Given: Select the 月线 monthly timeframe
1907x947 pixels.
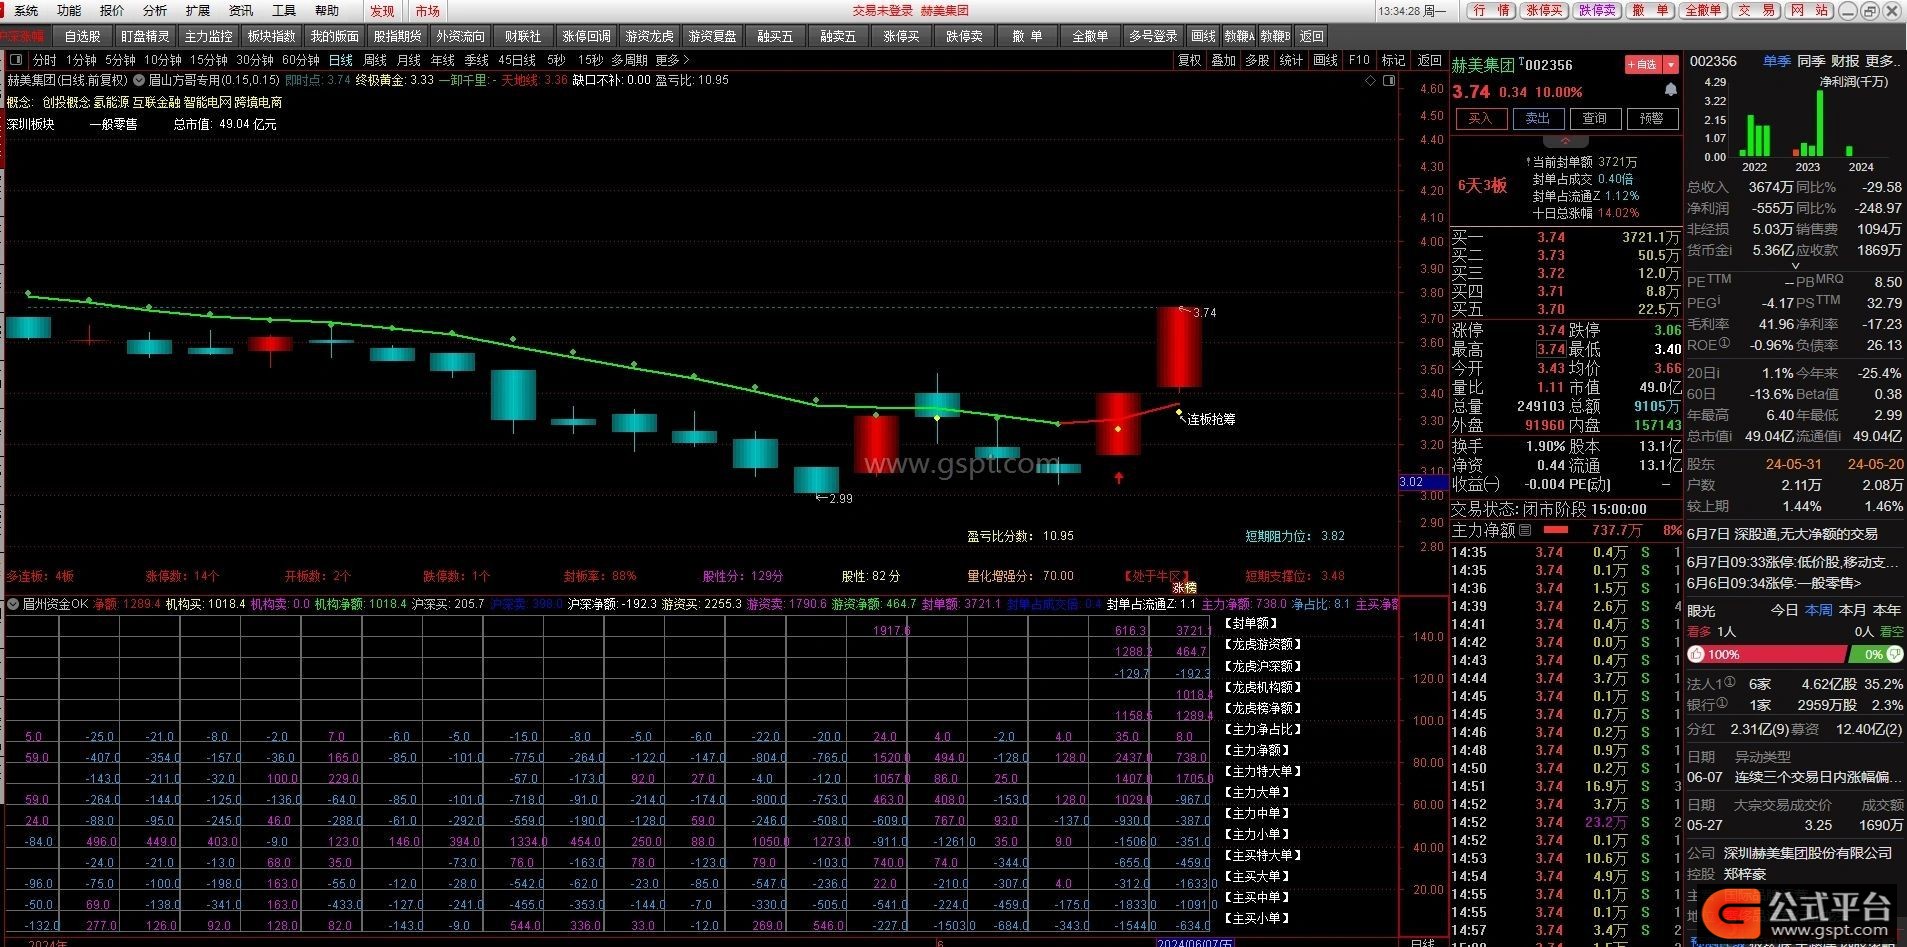Looking at the screenshot, I should pos(409,60).
